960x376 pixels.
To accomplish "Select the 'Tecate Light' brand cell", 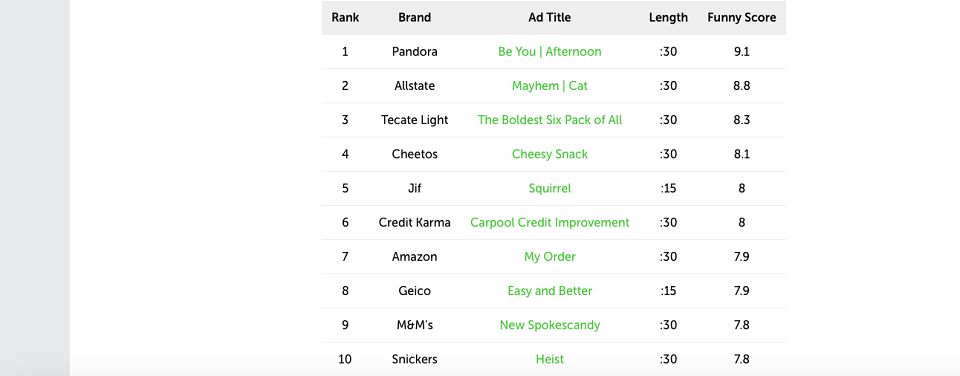I will pos(414,120).
